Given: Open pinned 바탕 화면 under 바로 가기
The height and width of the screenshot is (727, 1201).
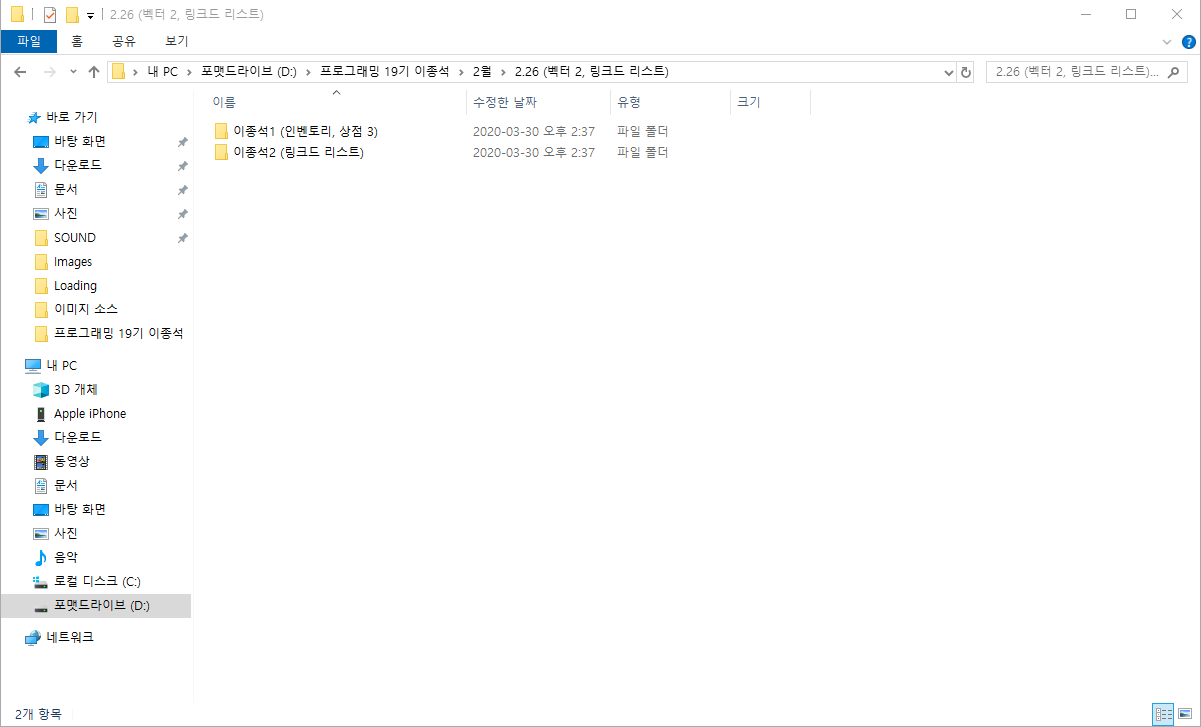Looking at the screenshot, I should [79, 141].
